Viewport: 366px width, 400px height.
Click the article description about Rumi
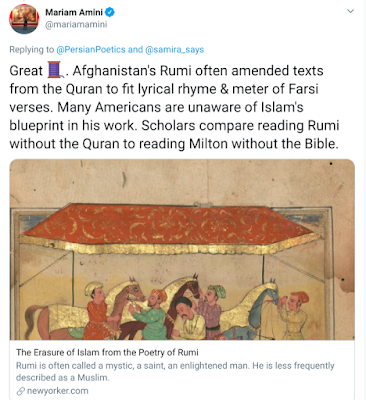pos(175,371)
